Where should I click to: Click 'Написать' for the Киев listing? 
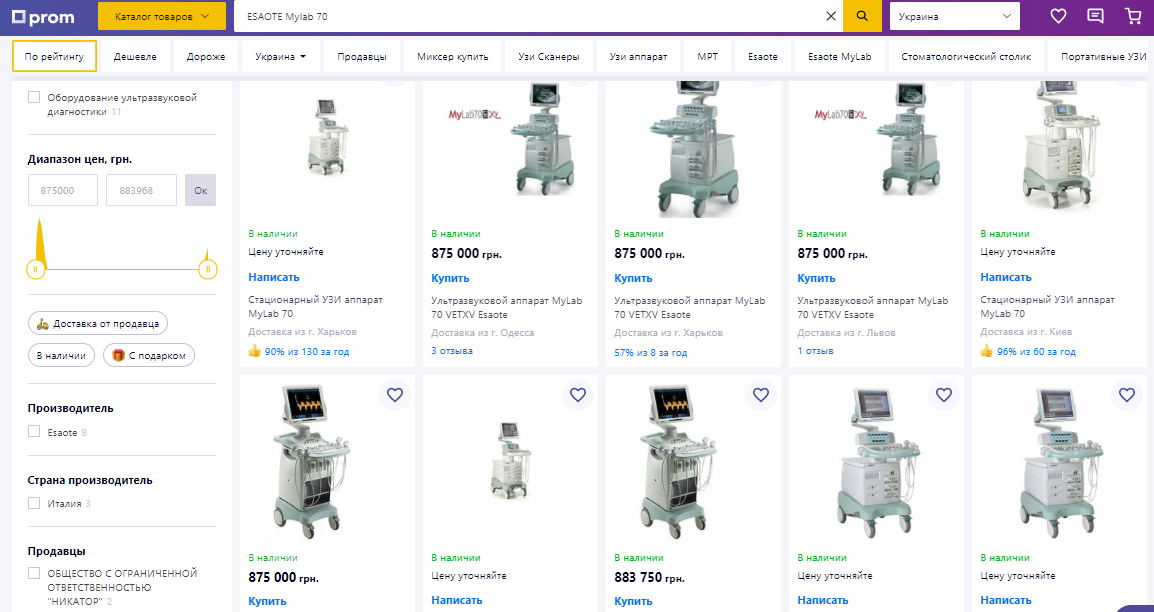1006,277
